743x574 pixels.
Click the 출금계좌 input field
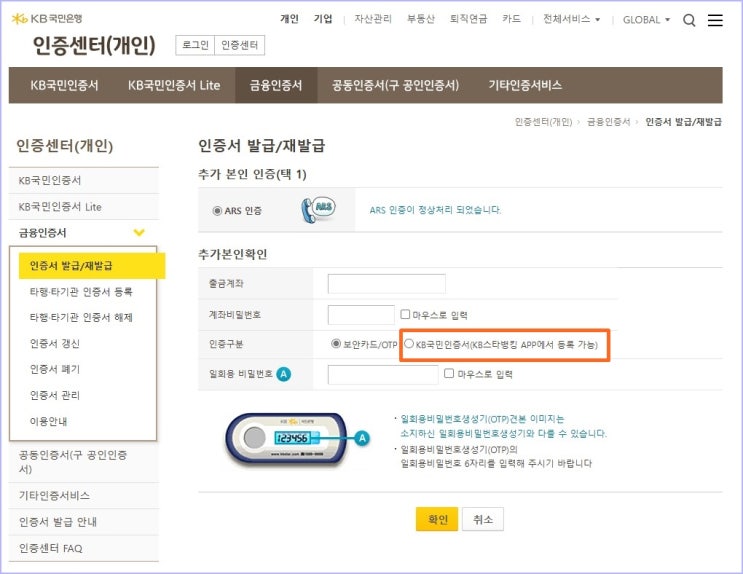tap(387, 283)
